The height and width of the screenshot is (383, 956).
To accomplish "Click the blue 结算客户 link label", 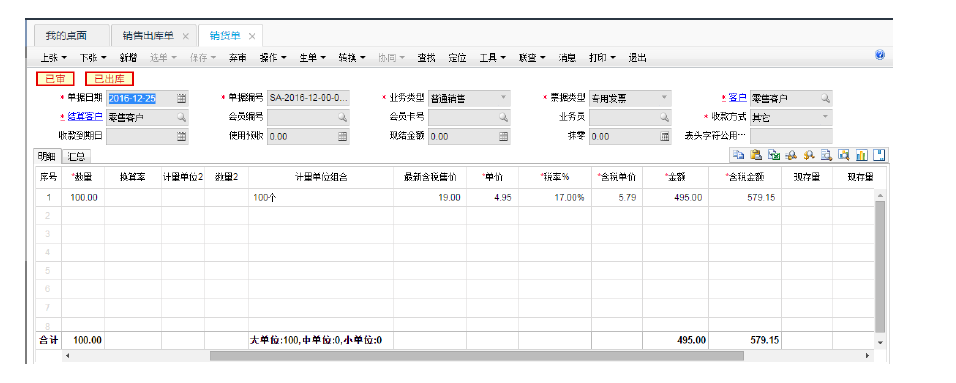I will (x=85, y=116).
